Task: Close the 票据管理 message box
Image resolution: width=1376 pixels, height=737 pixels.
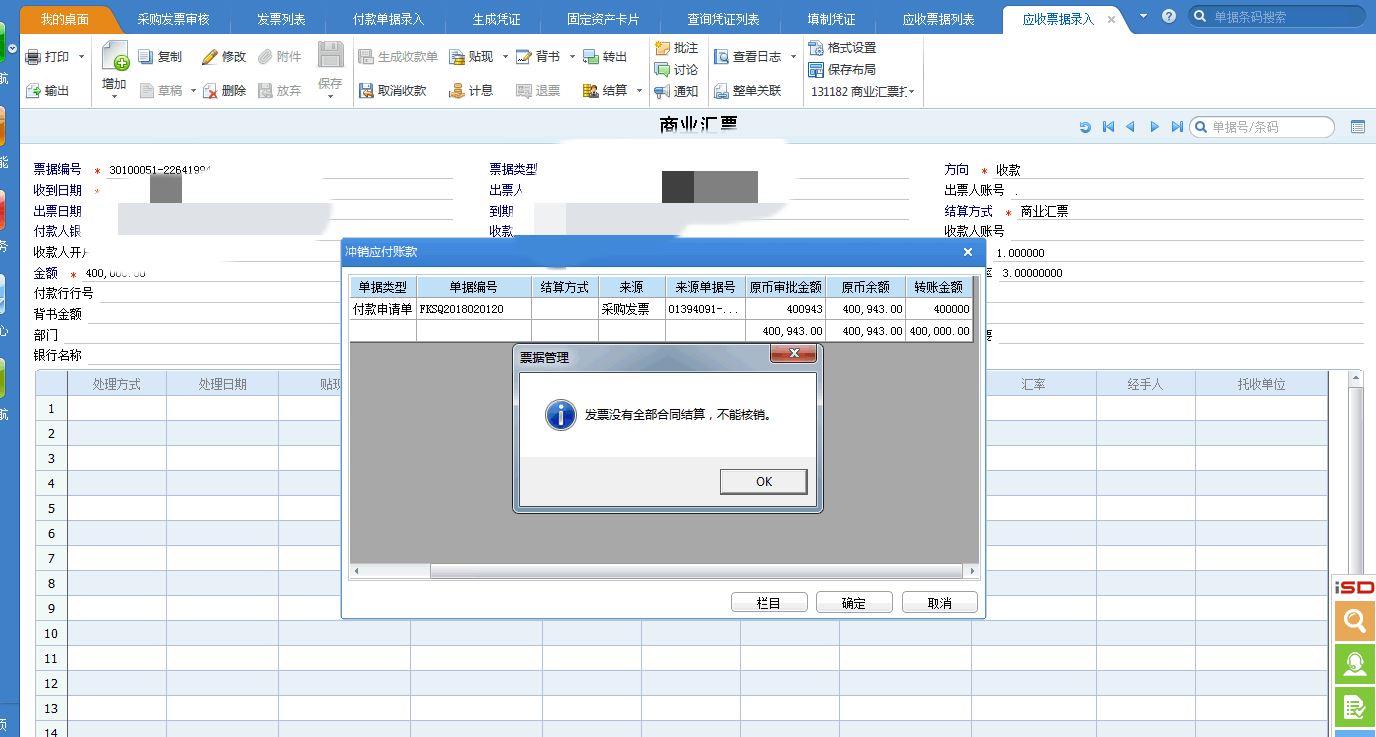Action: click(794, 354)
